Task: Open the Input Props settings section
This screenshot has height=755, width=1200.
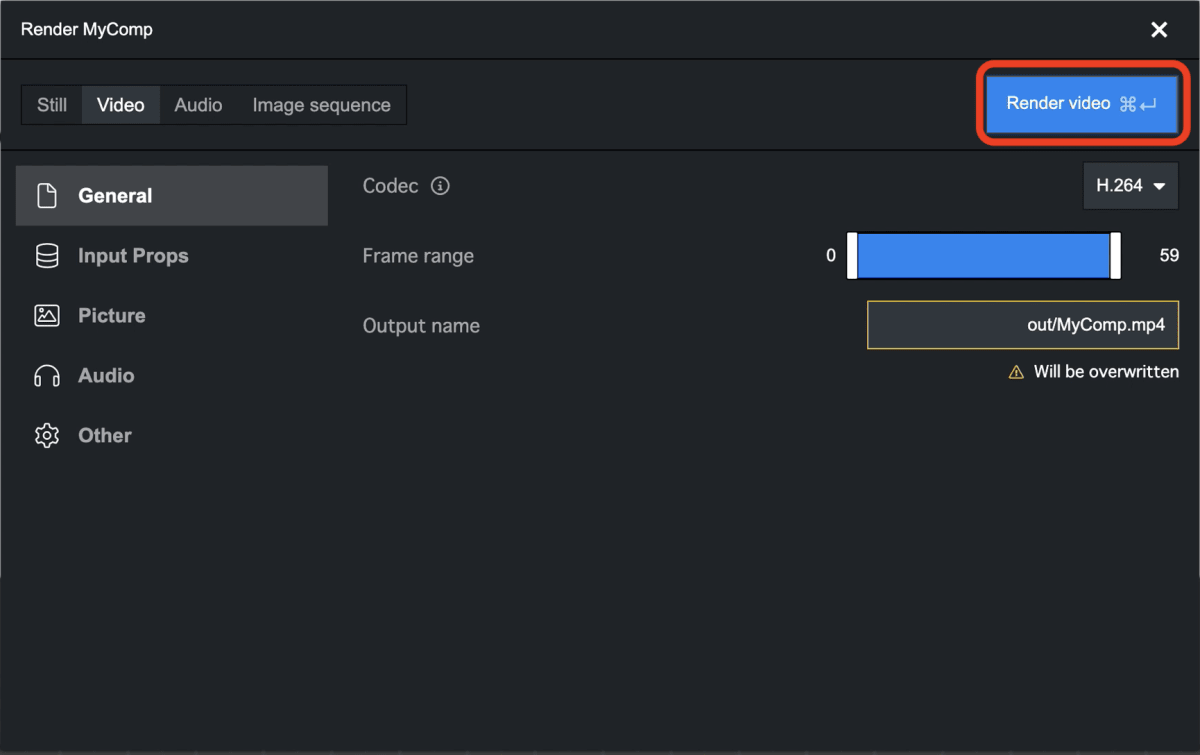Action: point(133,256)
